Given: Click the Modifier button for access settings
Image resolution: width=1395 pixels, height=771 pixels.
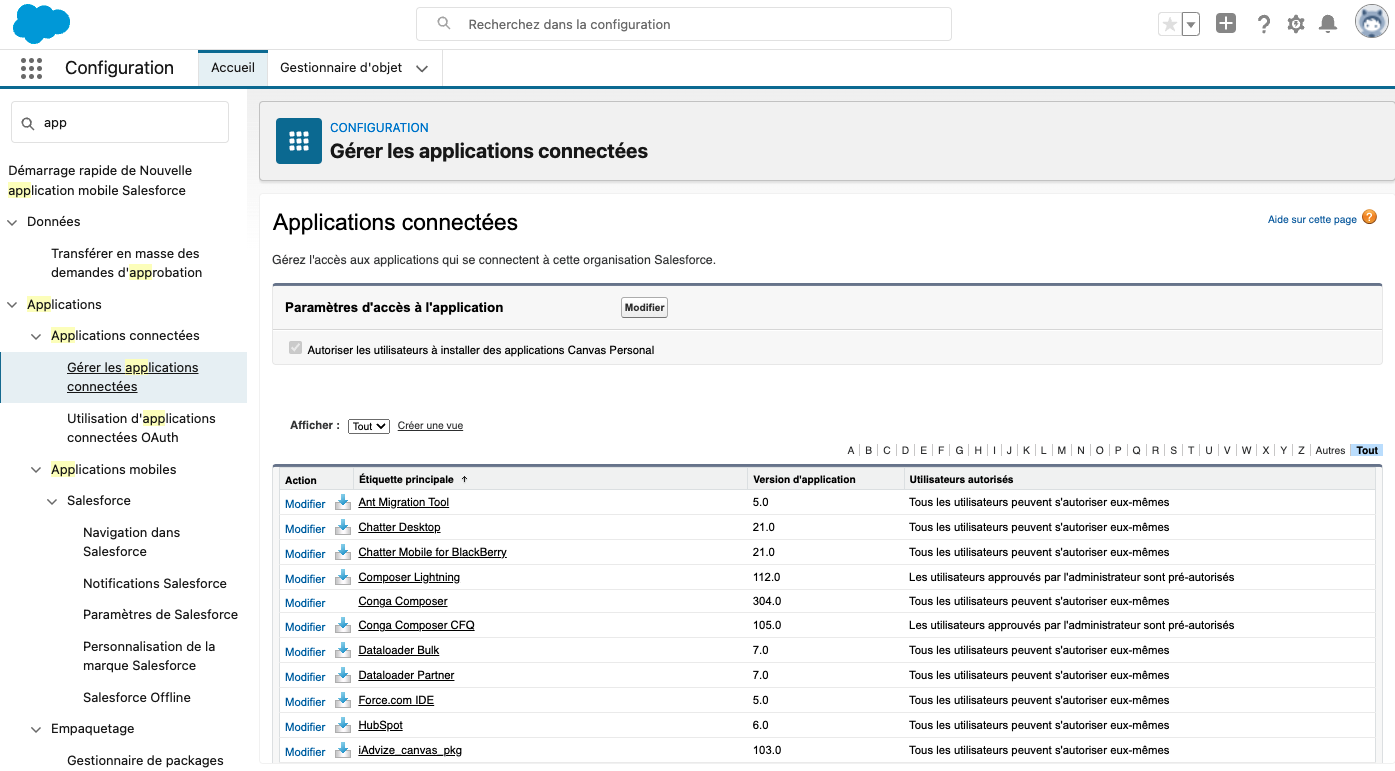Looking at the screenshot, I should (x=644, y=308).
